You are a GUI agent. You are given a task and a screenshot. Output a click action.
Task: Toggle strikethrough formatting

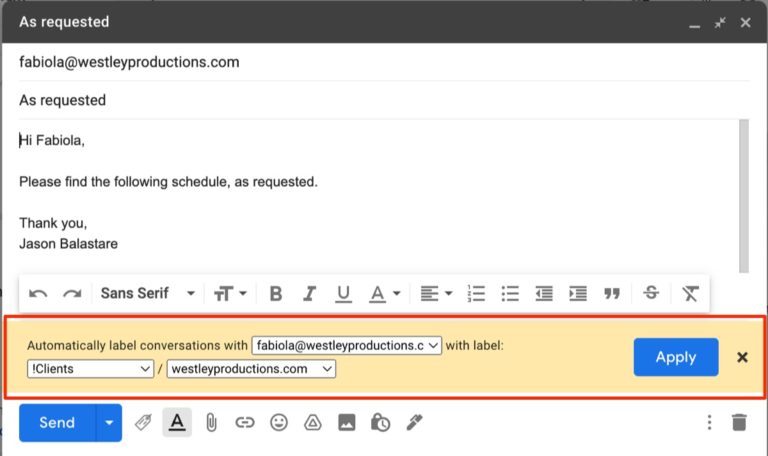tap(651, 293)
